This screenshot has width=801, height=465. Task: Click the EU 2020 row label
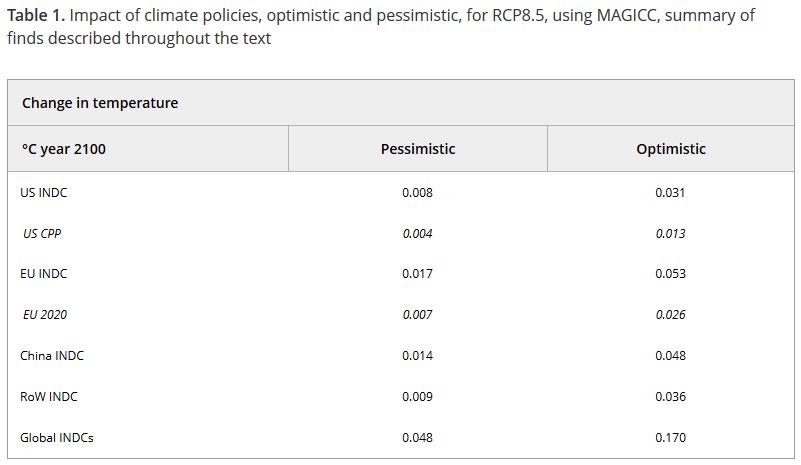coord(45,314)
